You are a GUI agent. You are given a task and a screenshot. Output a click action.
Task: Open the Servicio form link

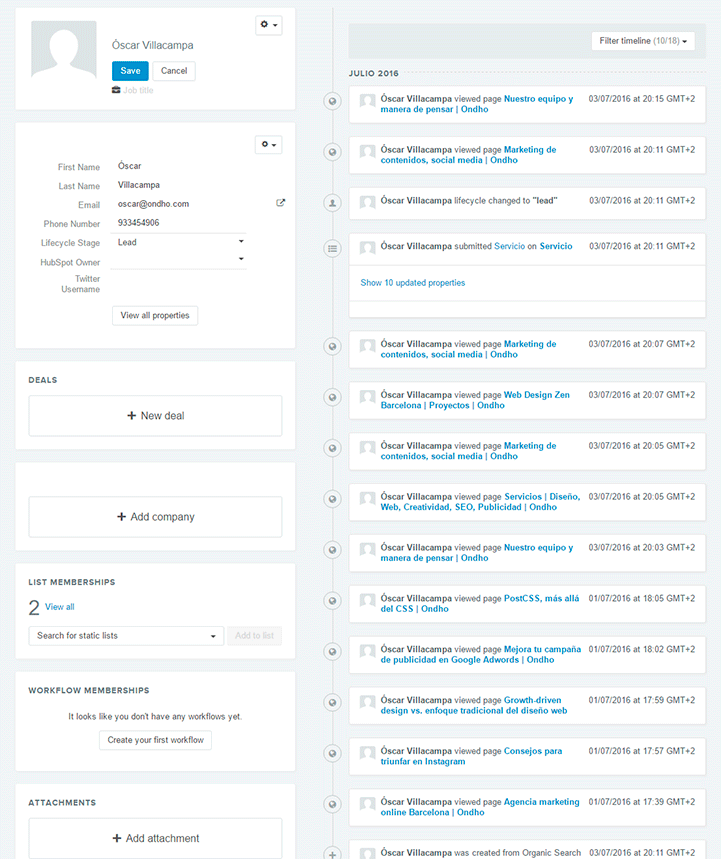(x=510, y=247)
